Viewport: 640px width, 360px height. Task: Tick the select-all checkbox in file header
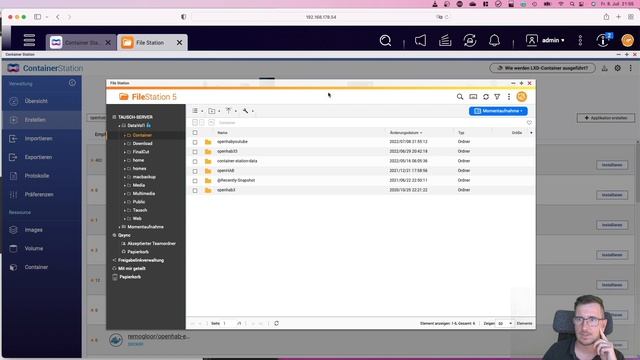tap(195, 133)
